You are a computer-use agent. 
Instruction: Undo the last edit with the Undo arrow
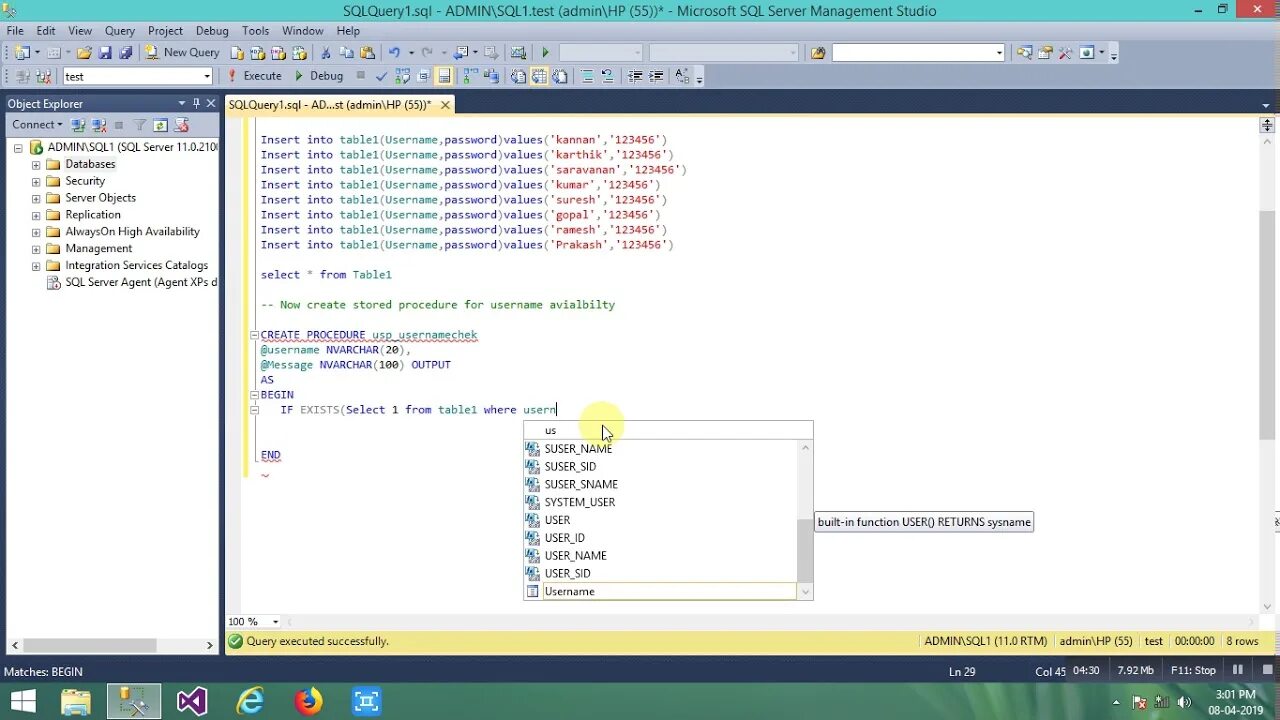[395, 52]
